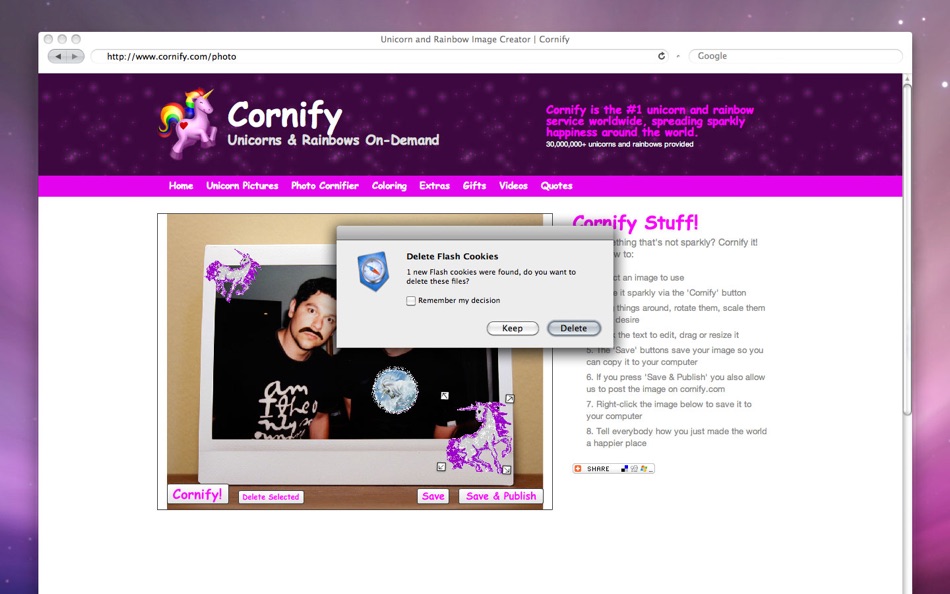950x594 pixels.
Task: Click the arrow handle nearest the round unicorn sticker
Action: point(445,396)
